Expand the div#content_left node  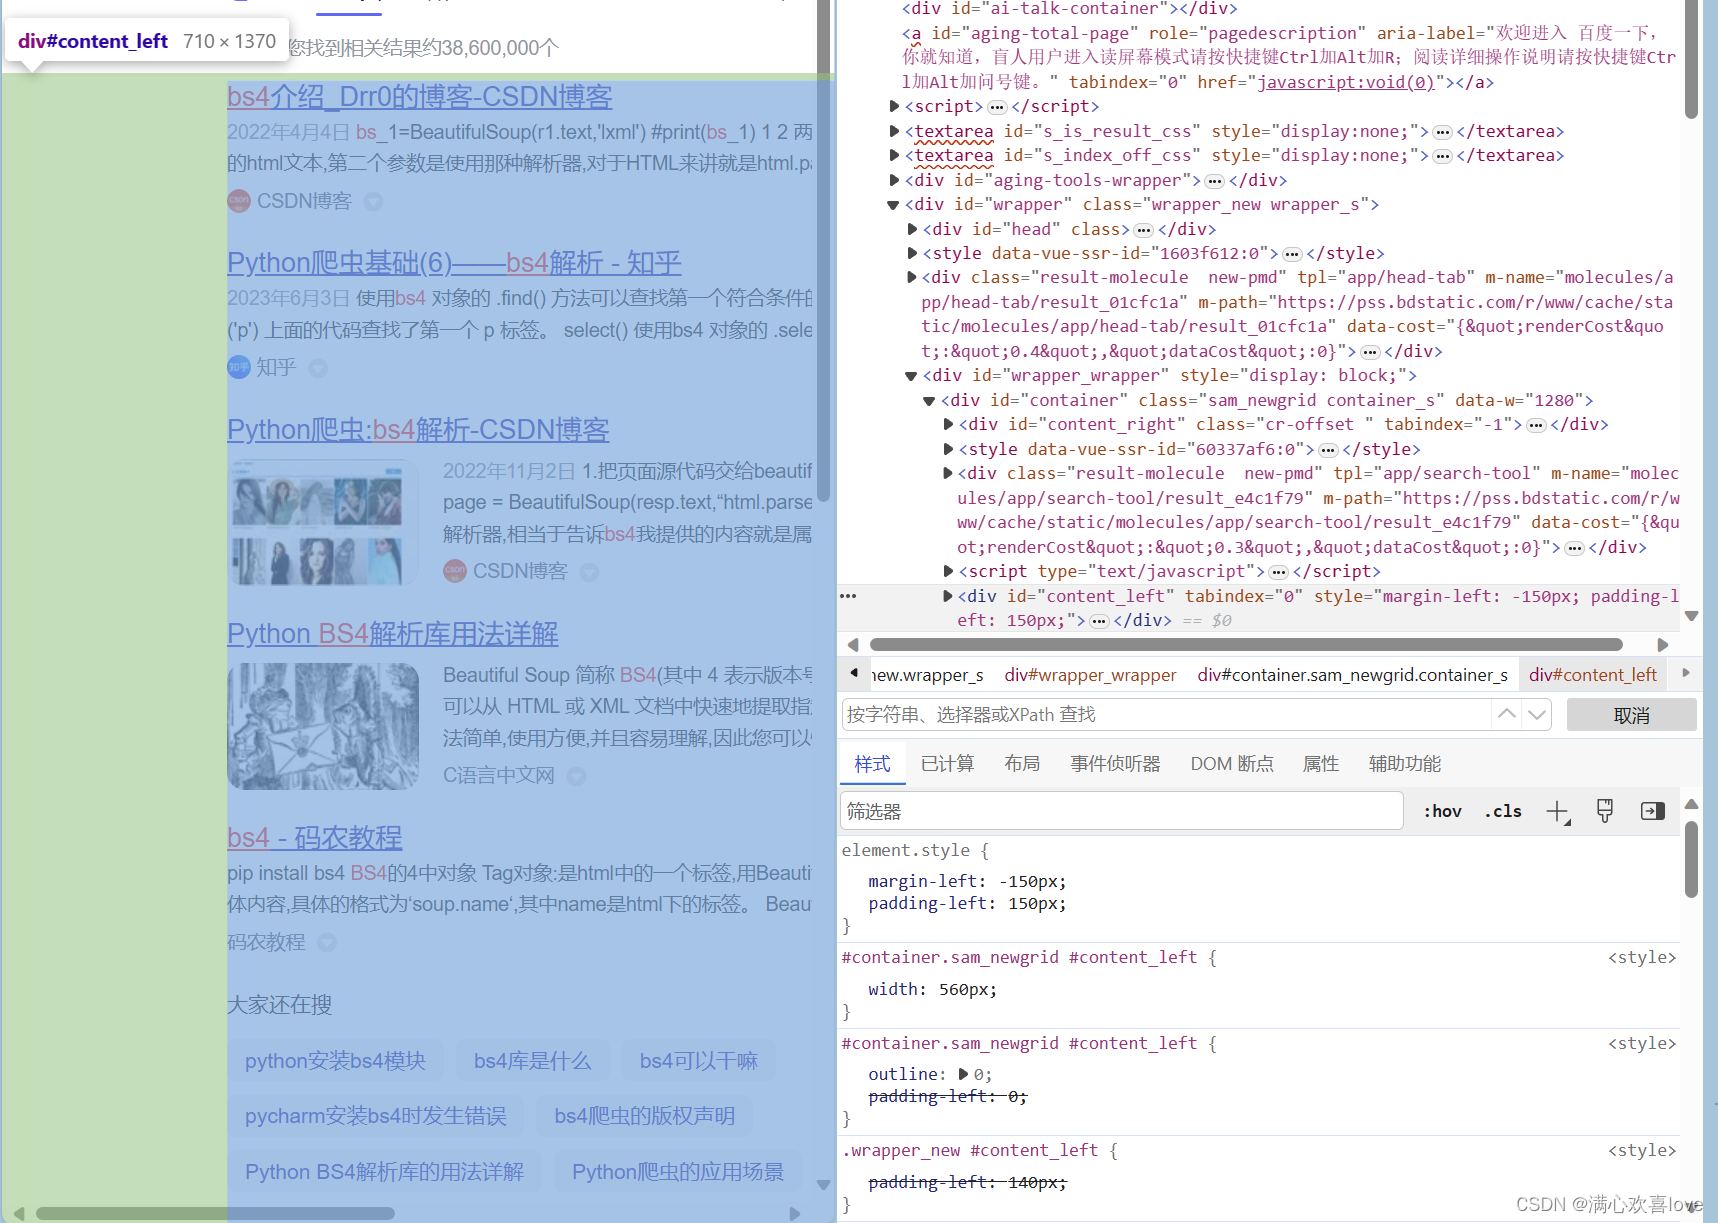pyautogui.click(x=948, y=596)
